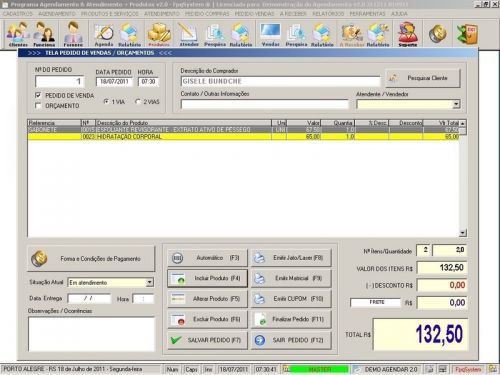Open the PEDIDO VENDAS menu
The image size is (500, 375).
pos(254,14)
